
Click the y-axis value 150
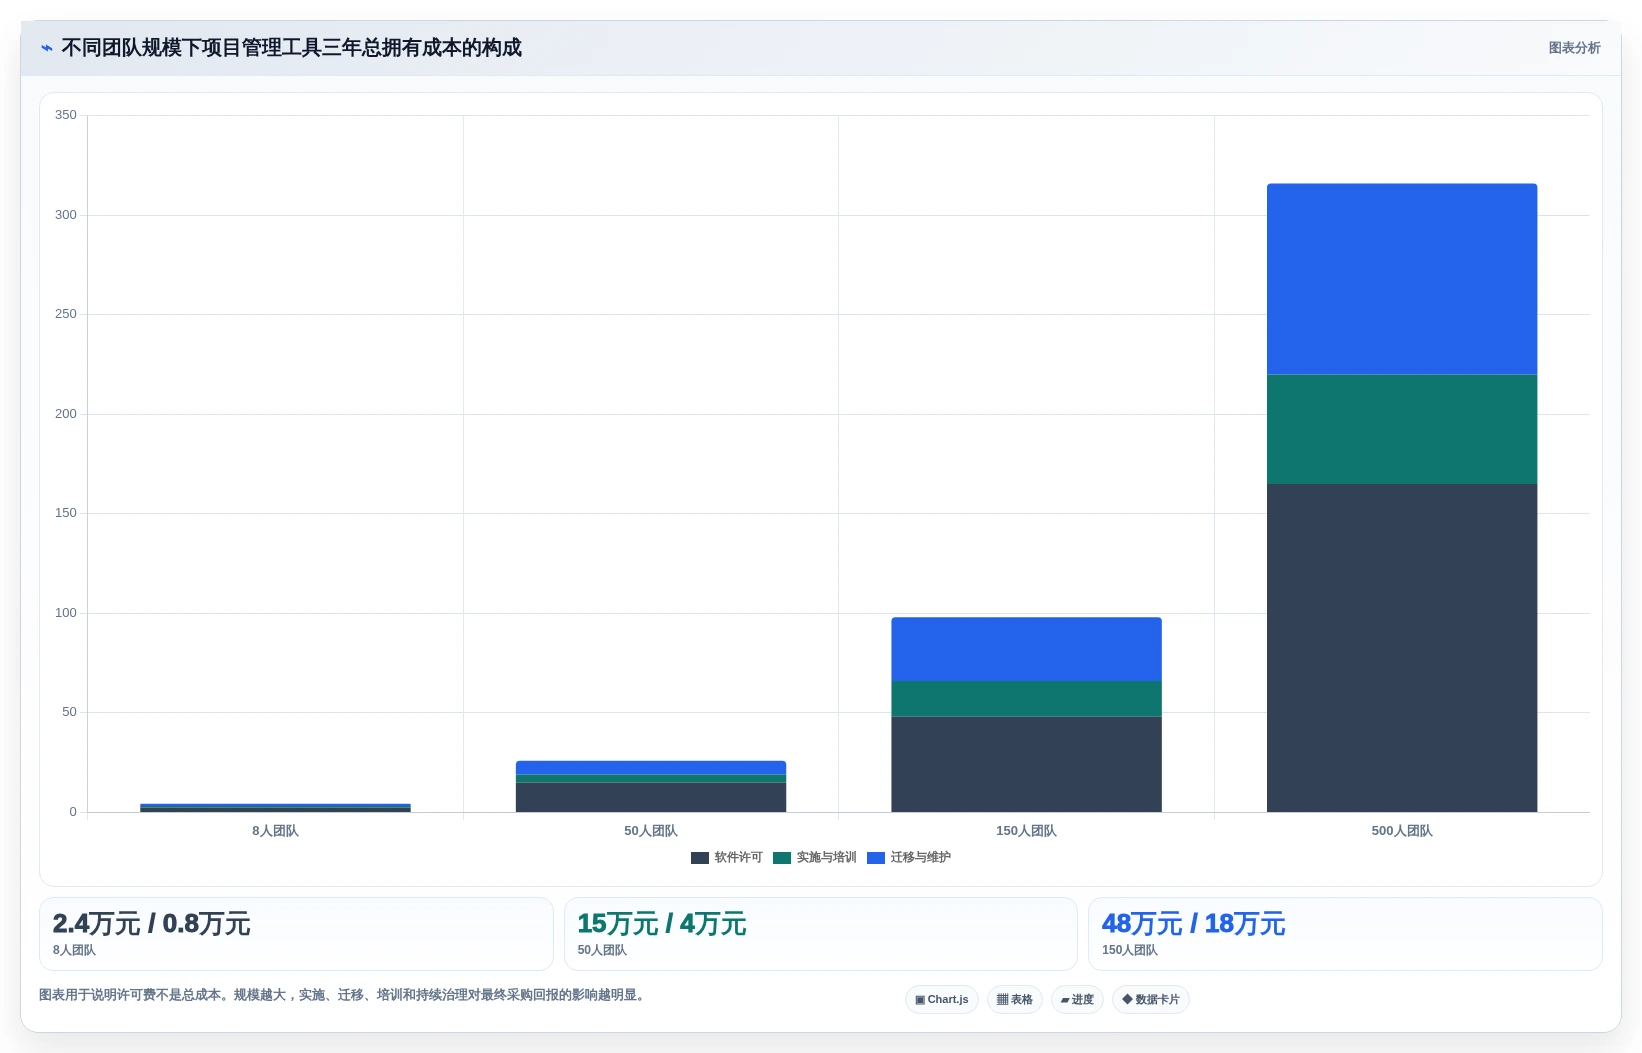(x=66, y=513)
